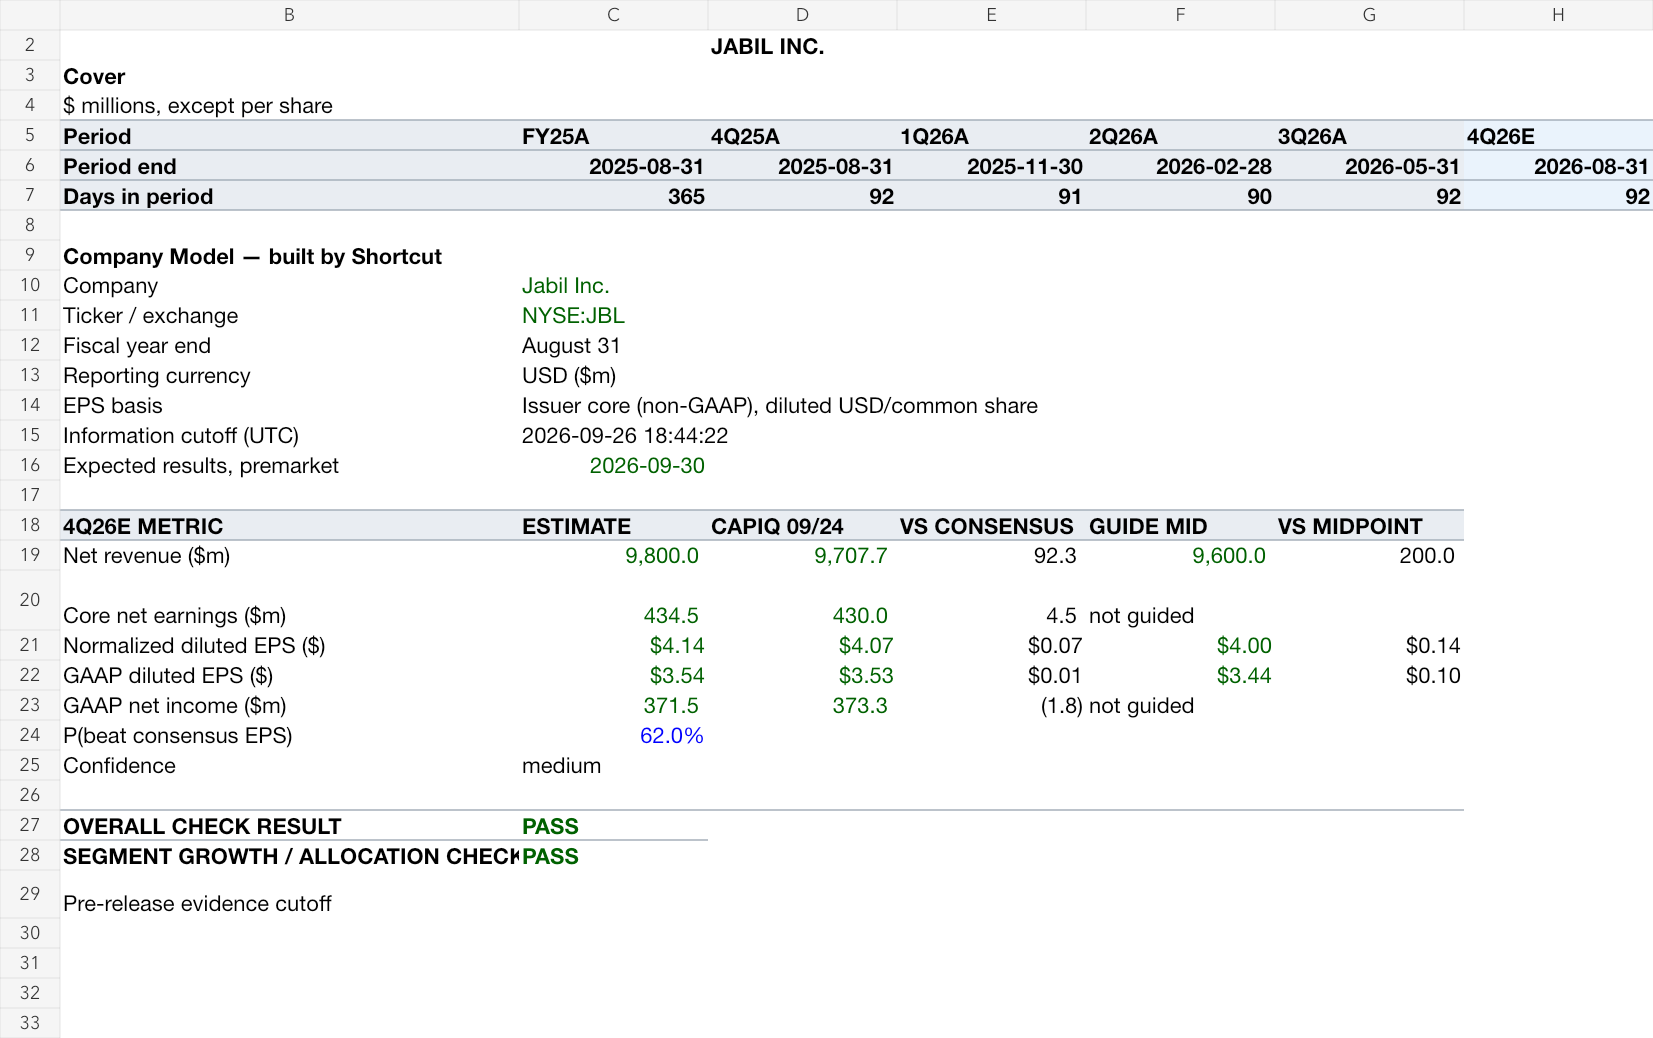Click the 'GUIDE MID' header cell

(1180, 526)
